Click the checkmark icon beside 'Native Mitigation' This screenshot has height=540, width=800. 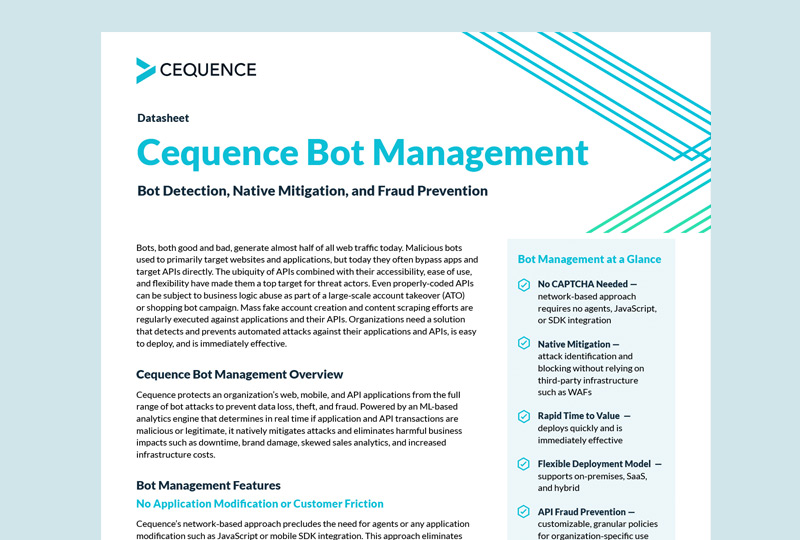point(524,343)
